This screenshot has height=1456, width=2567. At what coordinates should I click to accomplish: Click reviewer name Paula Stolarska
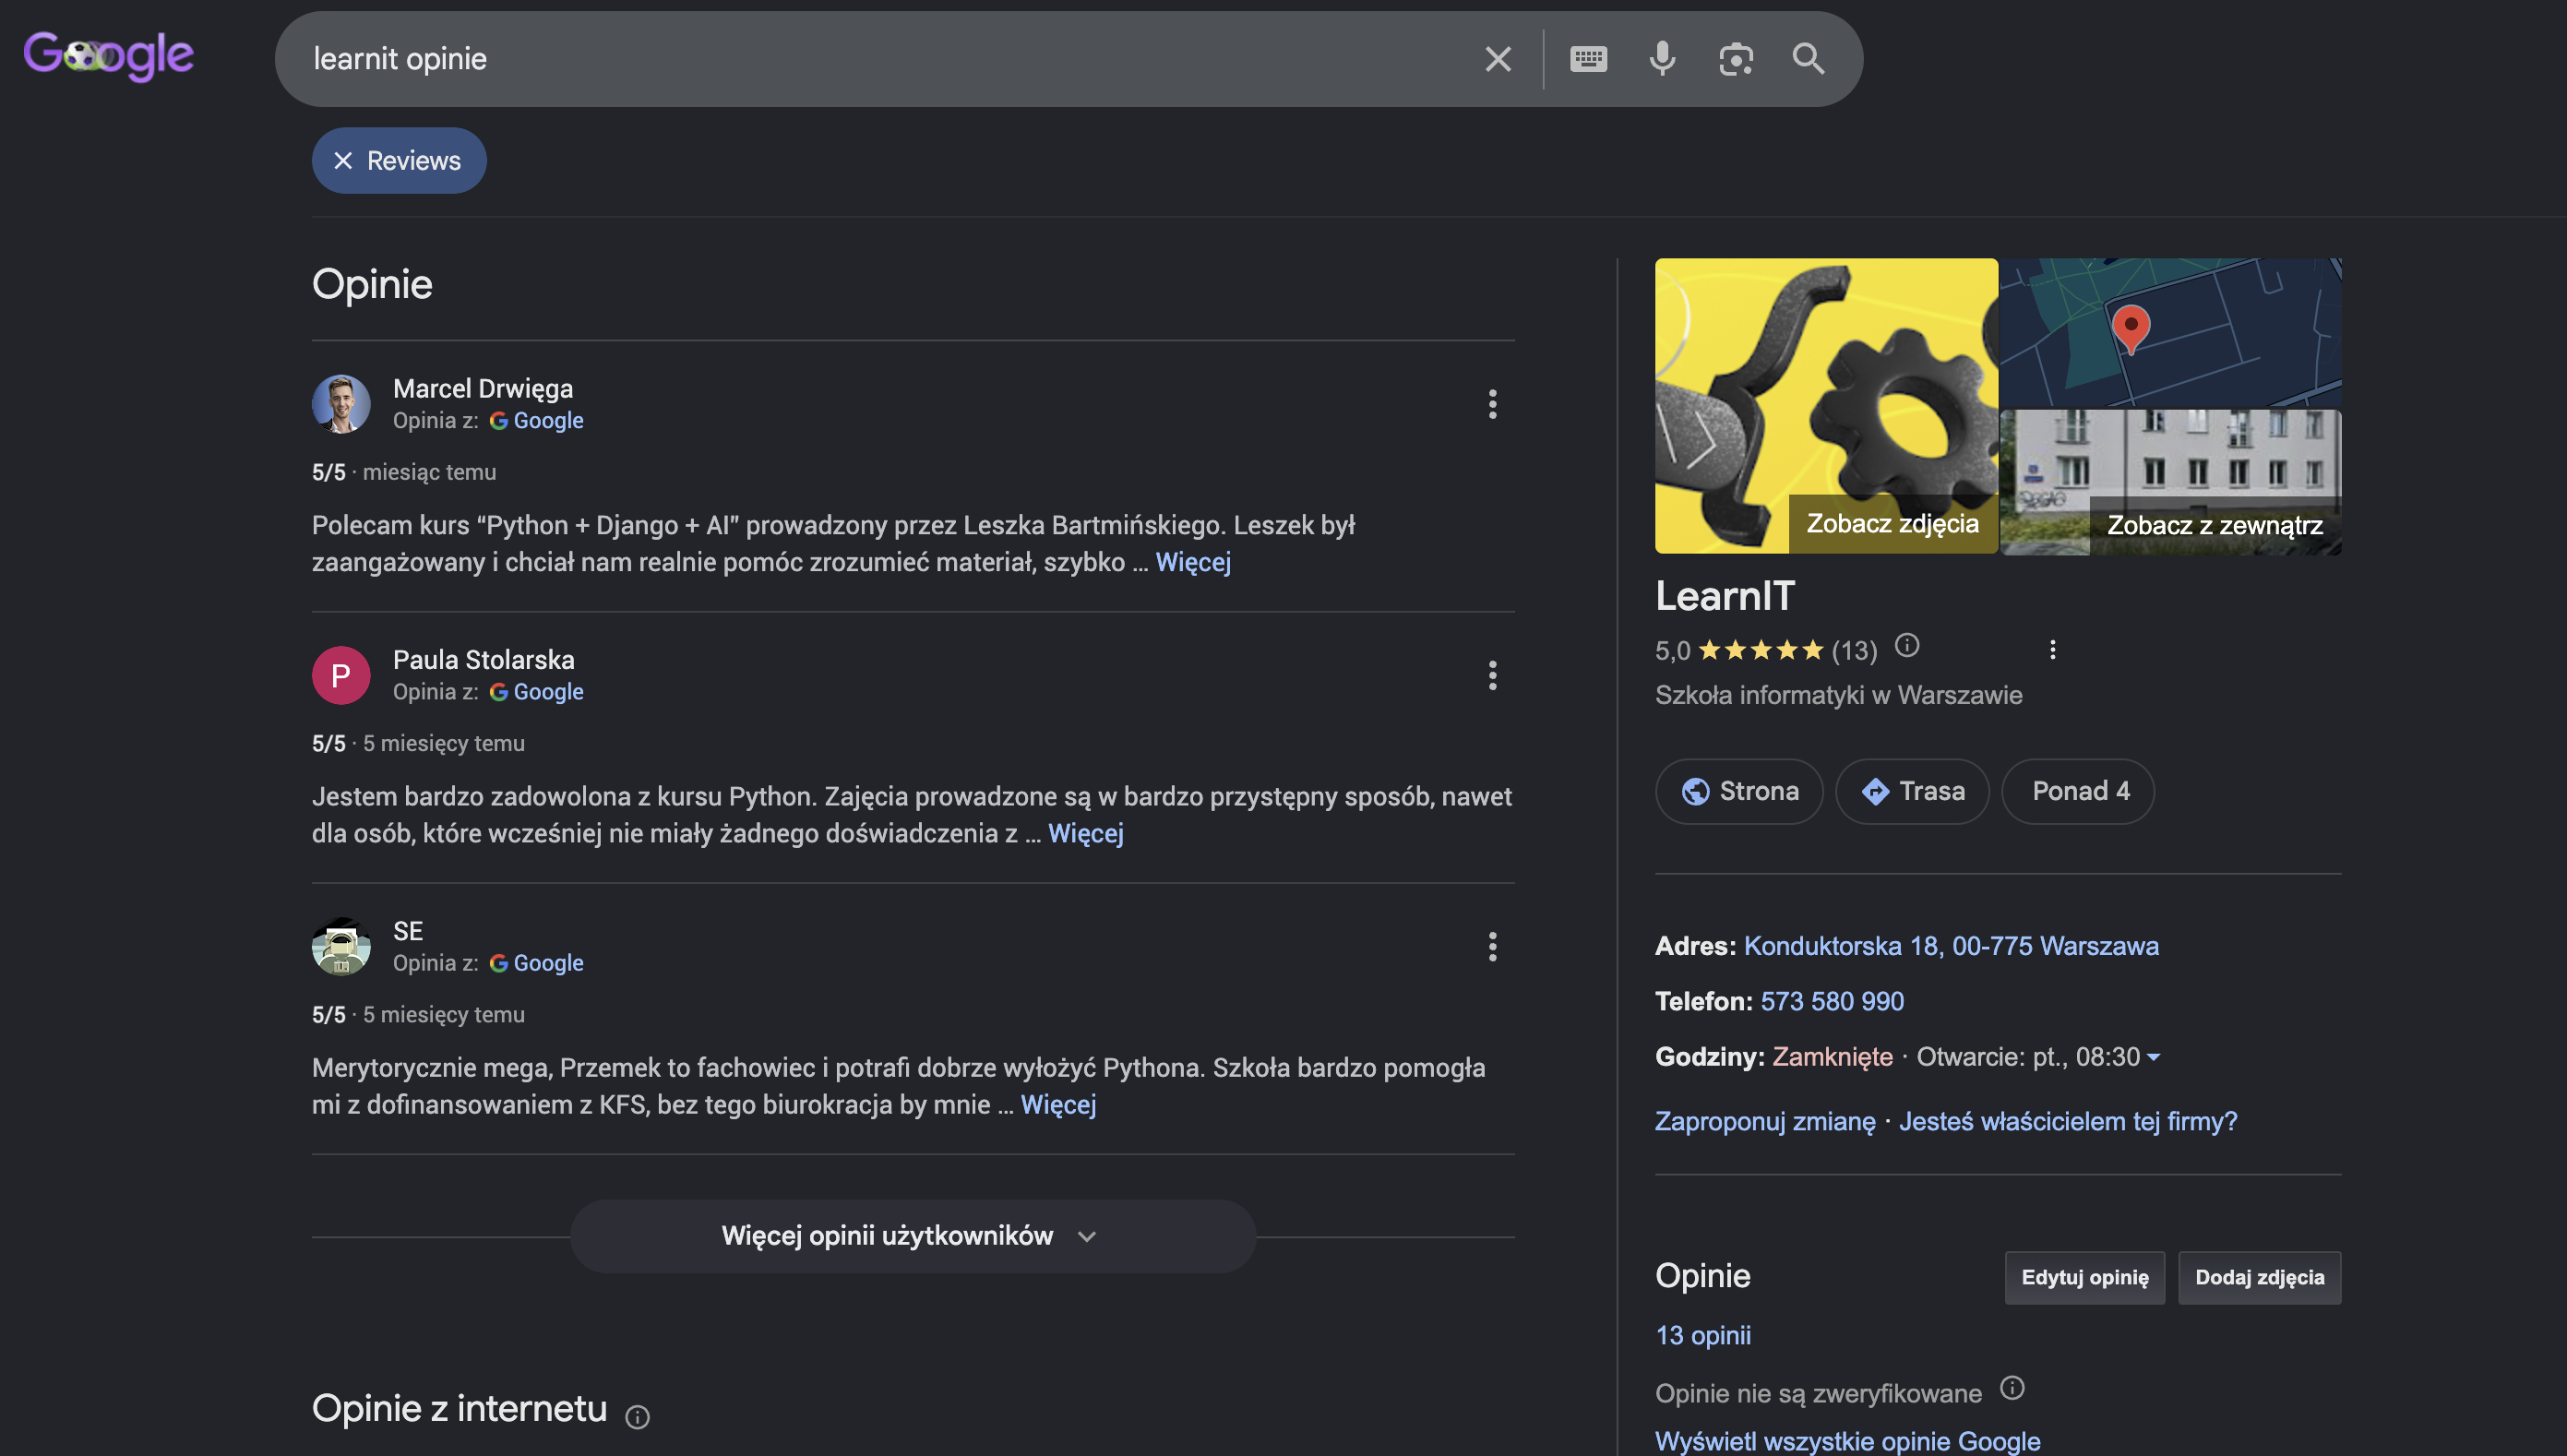coord(484,660)
